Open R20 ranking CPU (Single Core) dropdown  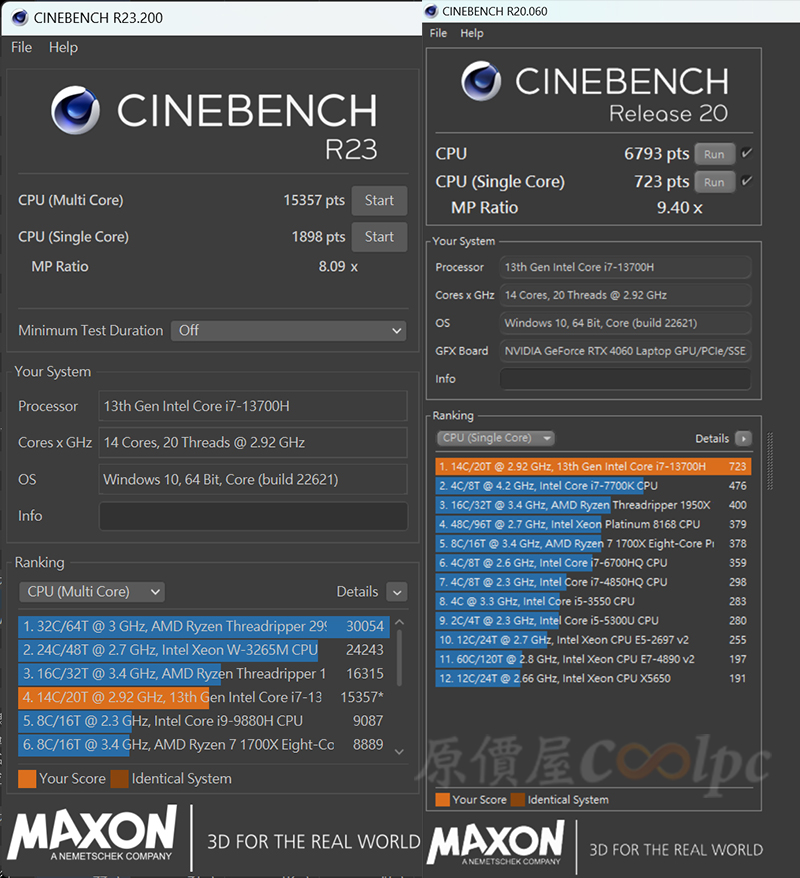[x=495, y=438]
